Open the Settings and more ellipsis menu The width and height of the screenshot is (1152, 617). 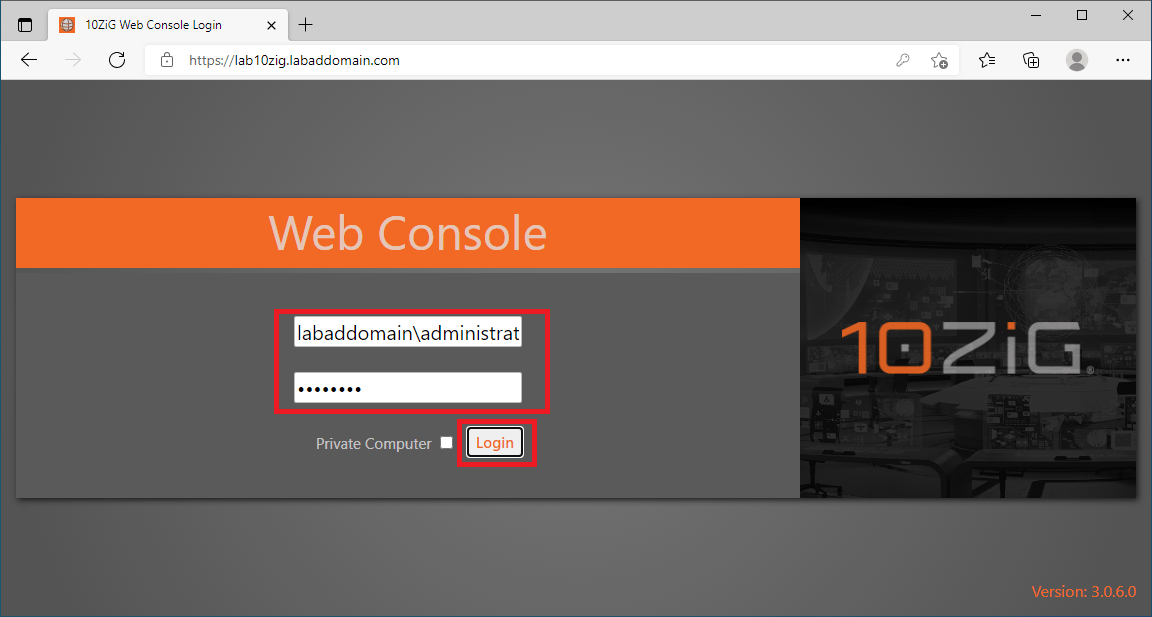coord(1123,60)
